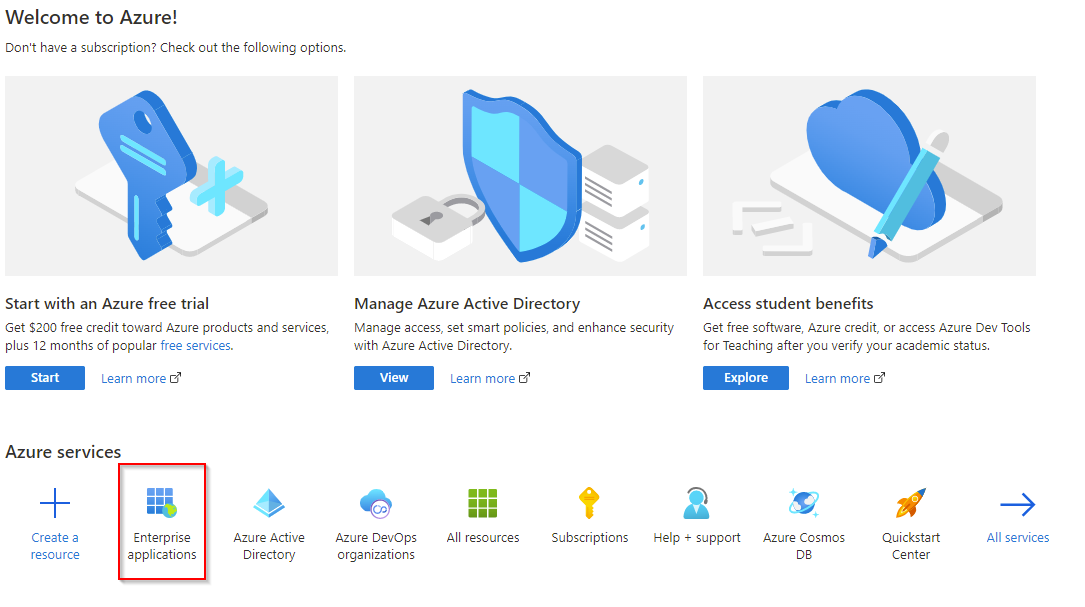Viewport: 1085px width, 607px height.
Task: Open Learn more beside the View button
Action: coord(483,377)
